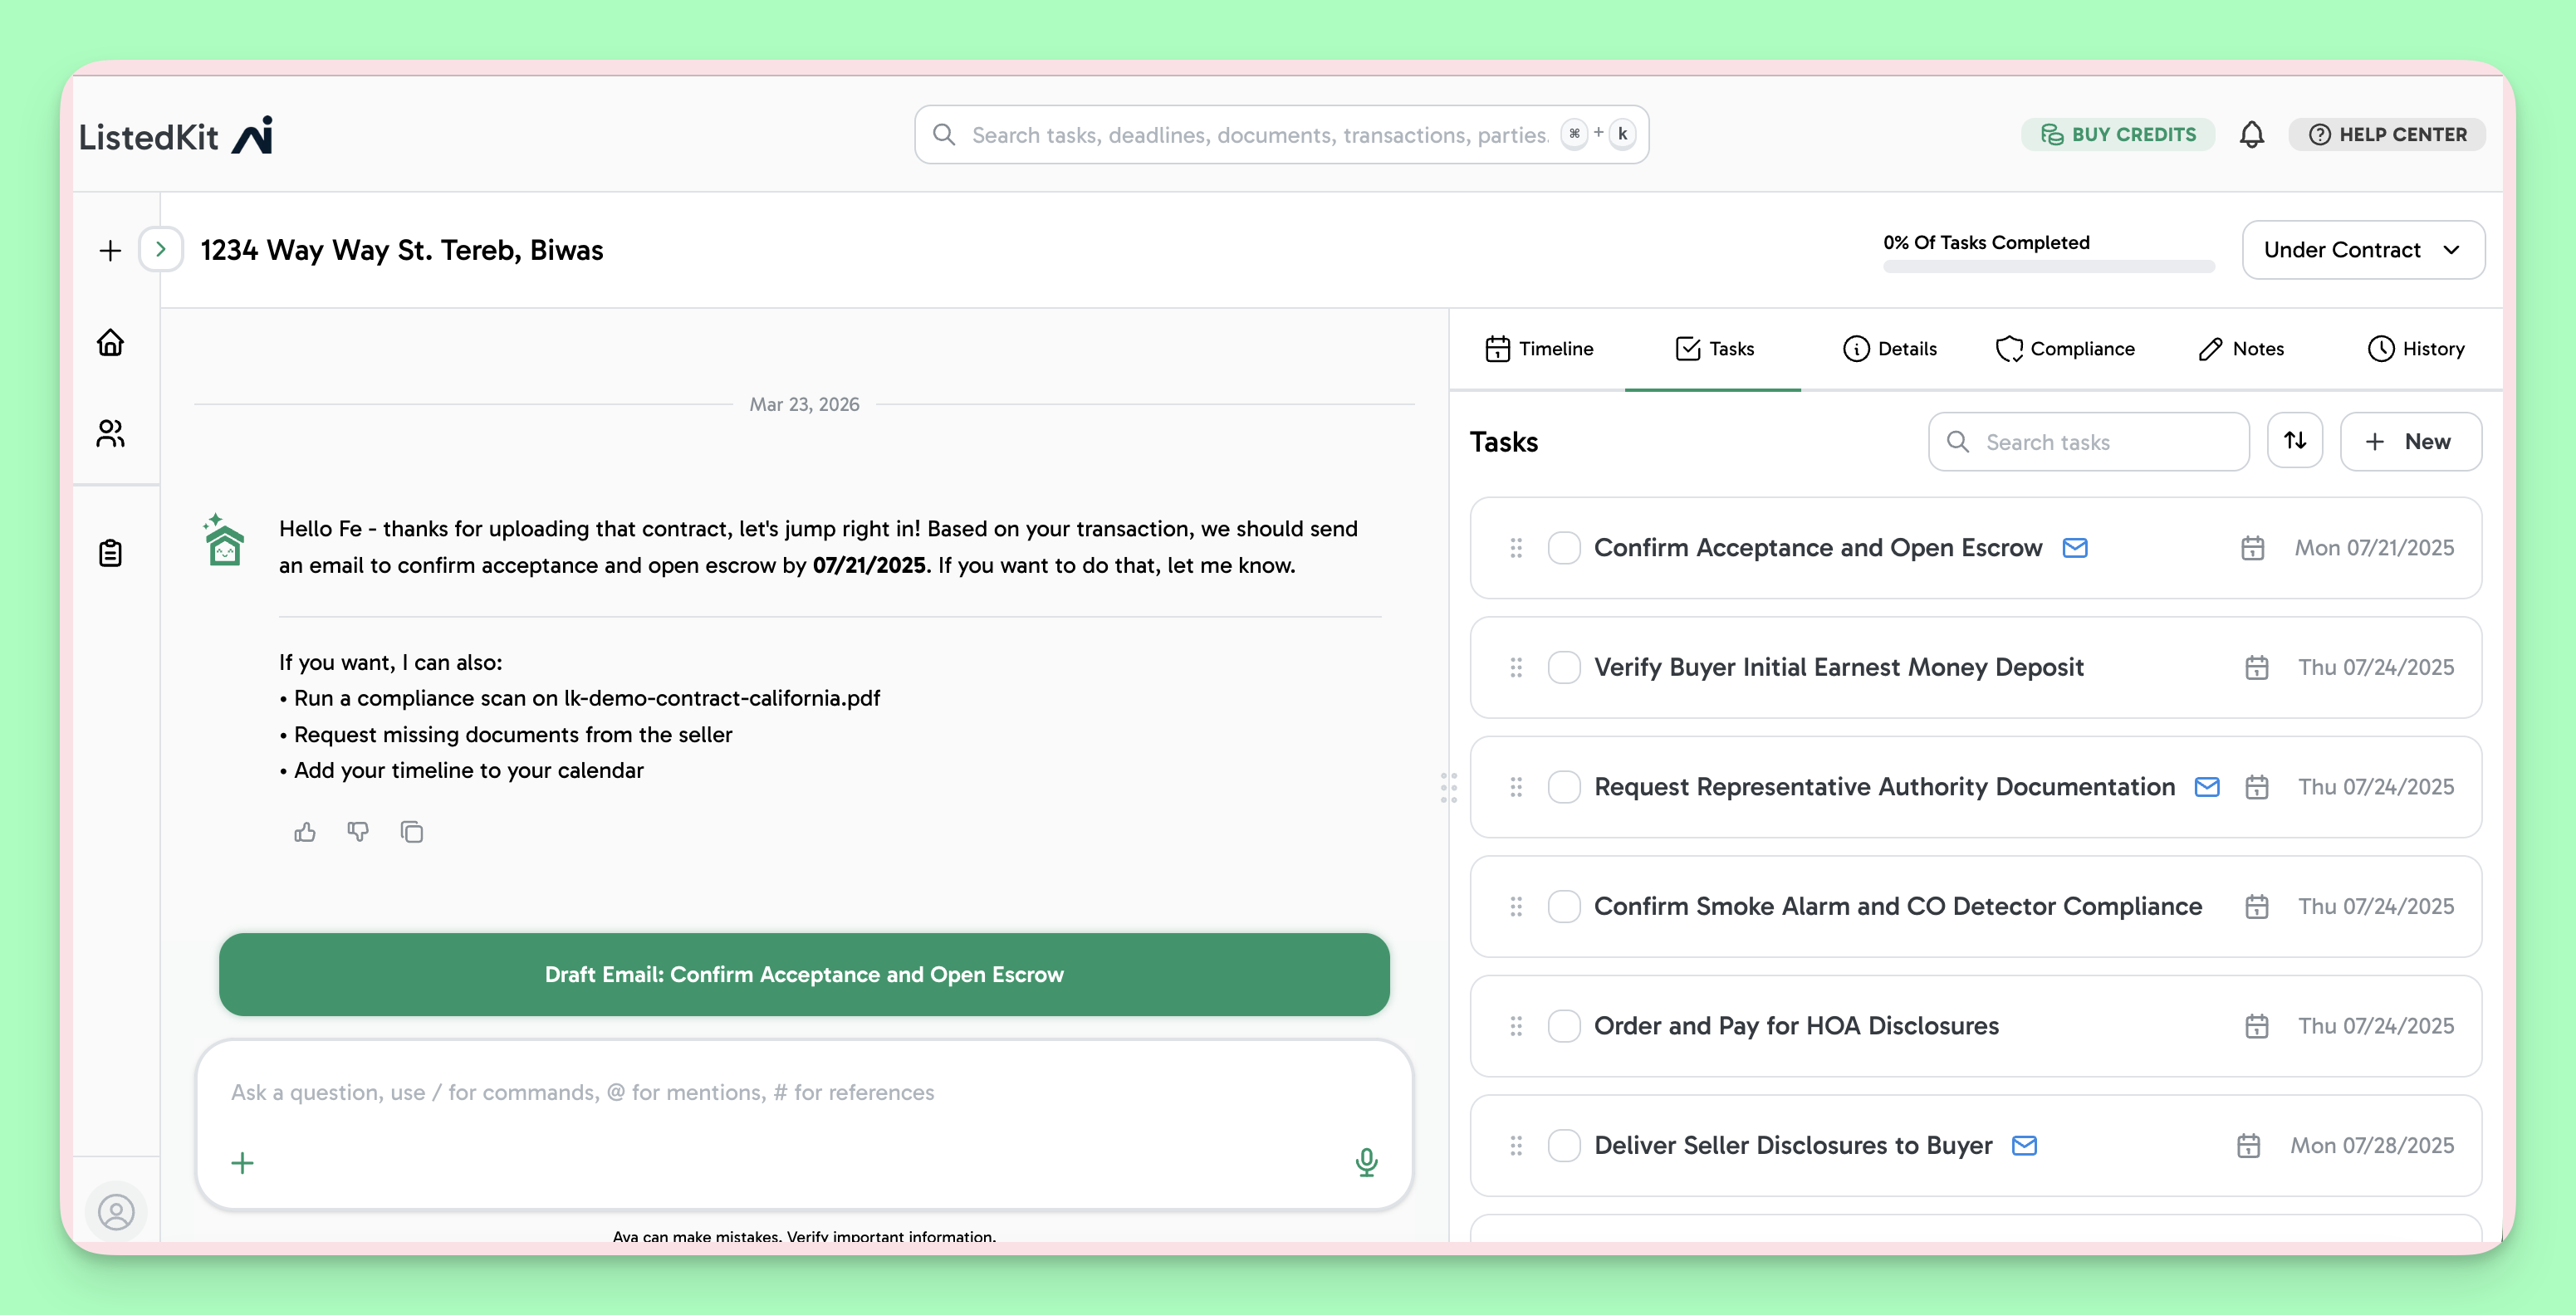This screenshot has width=2576, height=1315.
Task: Click the home icon in sidebar
Action: (x=110, y=342)
